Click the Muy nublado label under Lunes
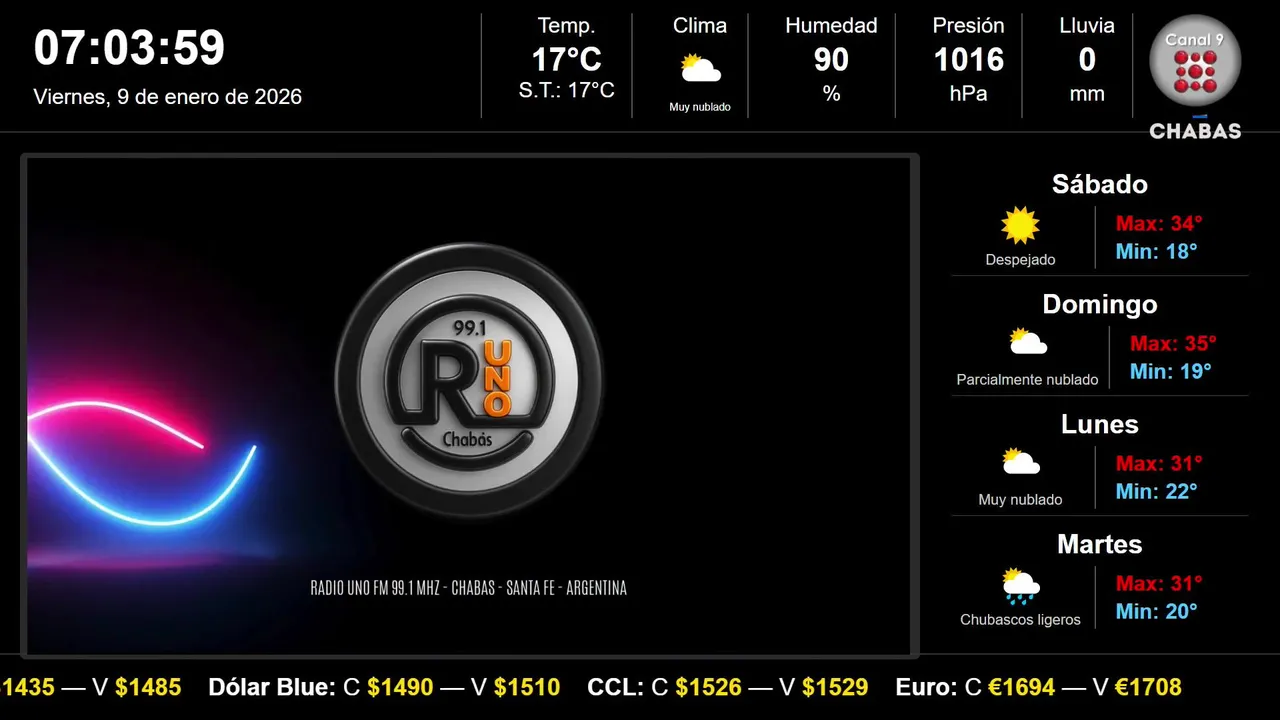Image resolution: width=1280 pixels, height=720 pixels. click(x=1020, y=500)
